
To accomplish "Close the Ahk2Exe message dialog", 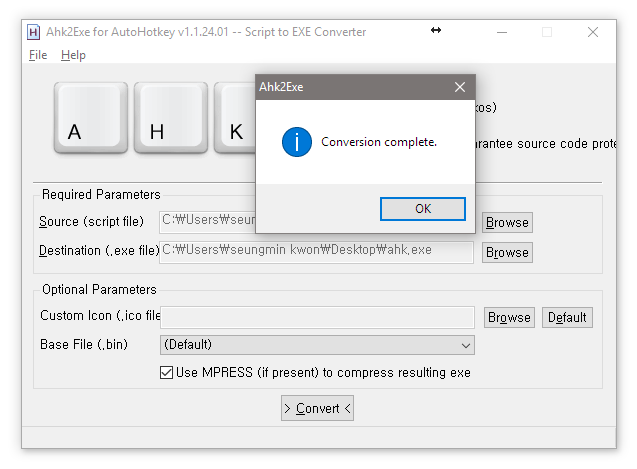I will click(460, 87).
